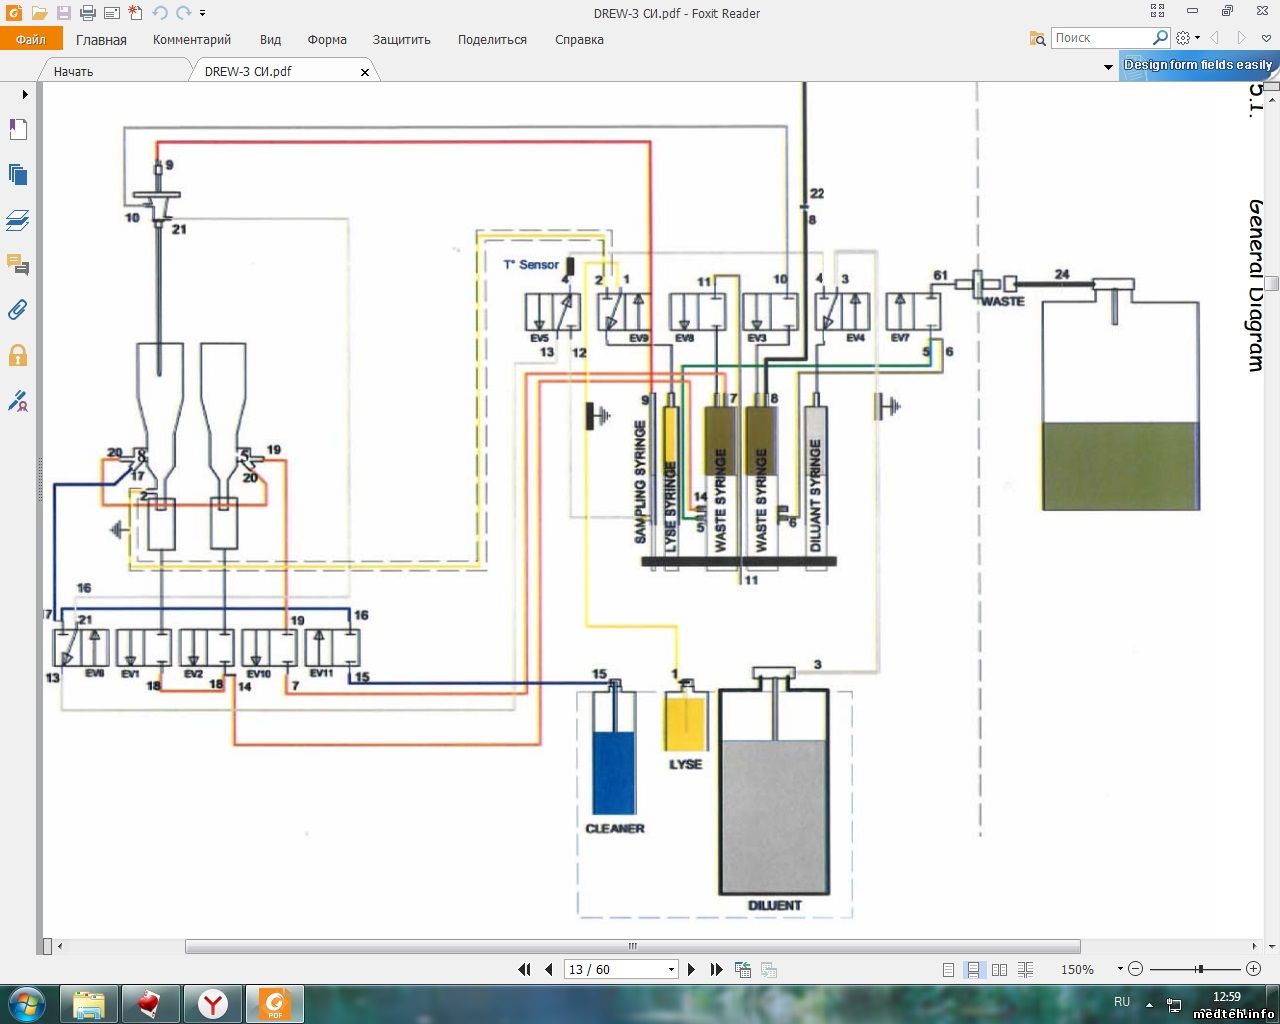
Task: Open the page number dropdown
Action: 671,969
